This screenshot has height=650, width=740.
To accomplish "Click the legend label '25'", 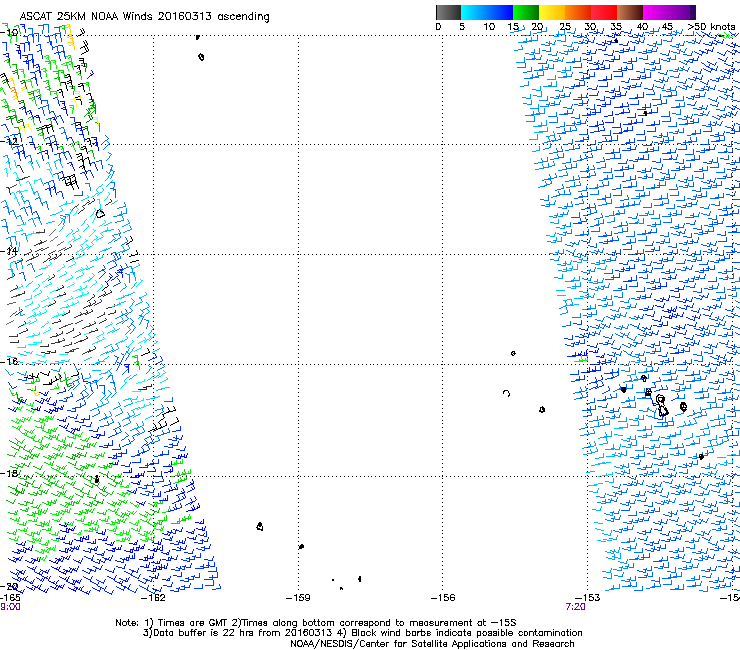I will 565,27.
